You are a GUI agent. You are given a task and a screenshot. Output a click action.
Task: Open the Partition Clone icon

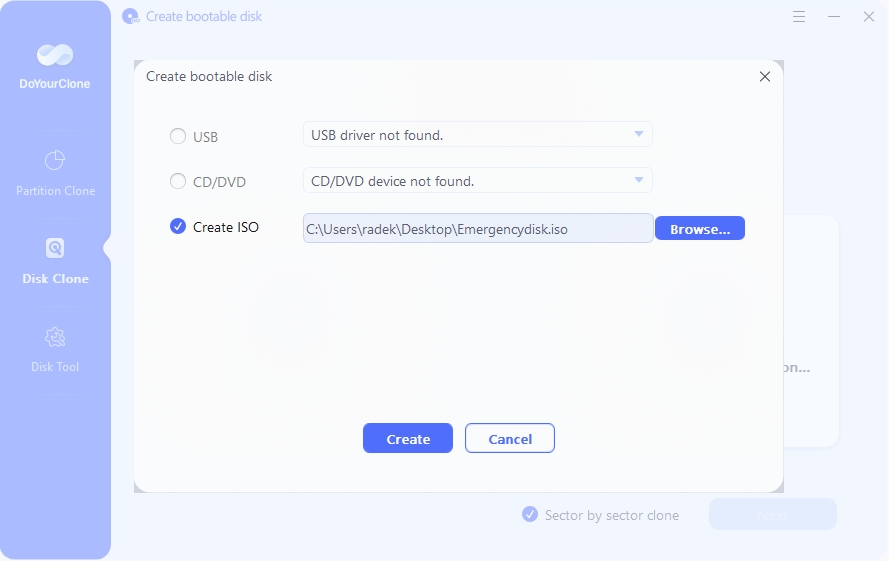tap(55, 161)
